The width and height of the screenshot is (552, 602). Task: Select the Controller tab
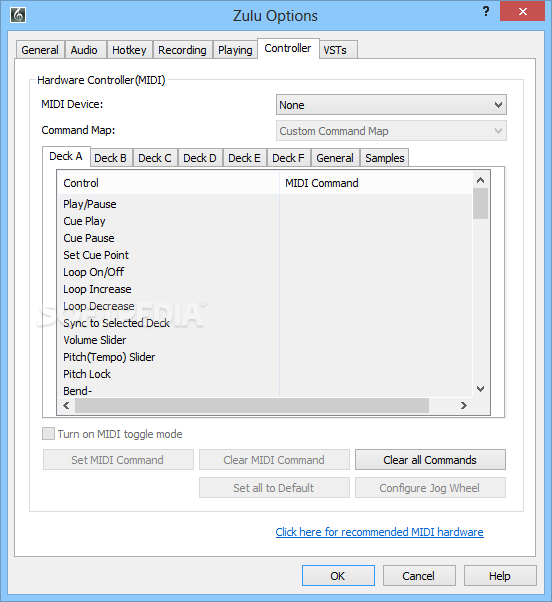coord(288,48)
